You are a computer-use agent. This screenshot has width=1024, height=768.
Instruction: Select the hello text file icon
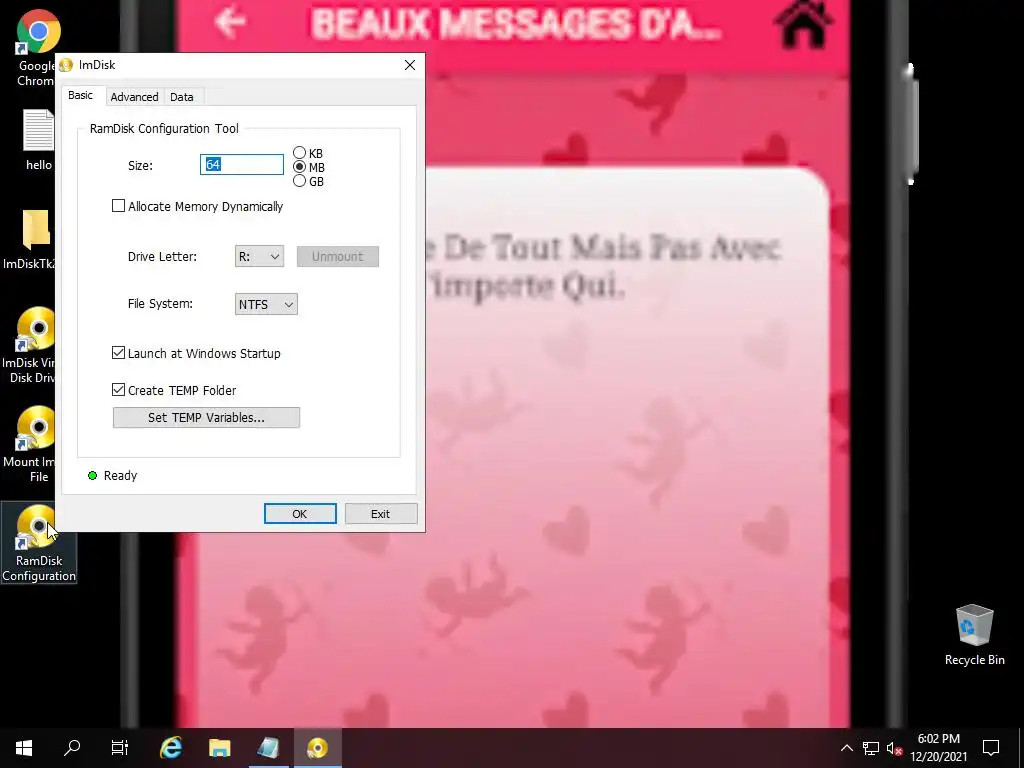(x=39, y=140)
